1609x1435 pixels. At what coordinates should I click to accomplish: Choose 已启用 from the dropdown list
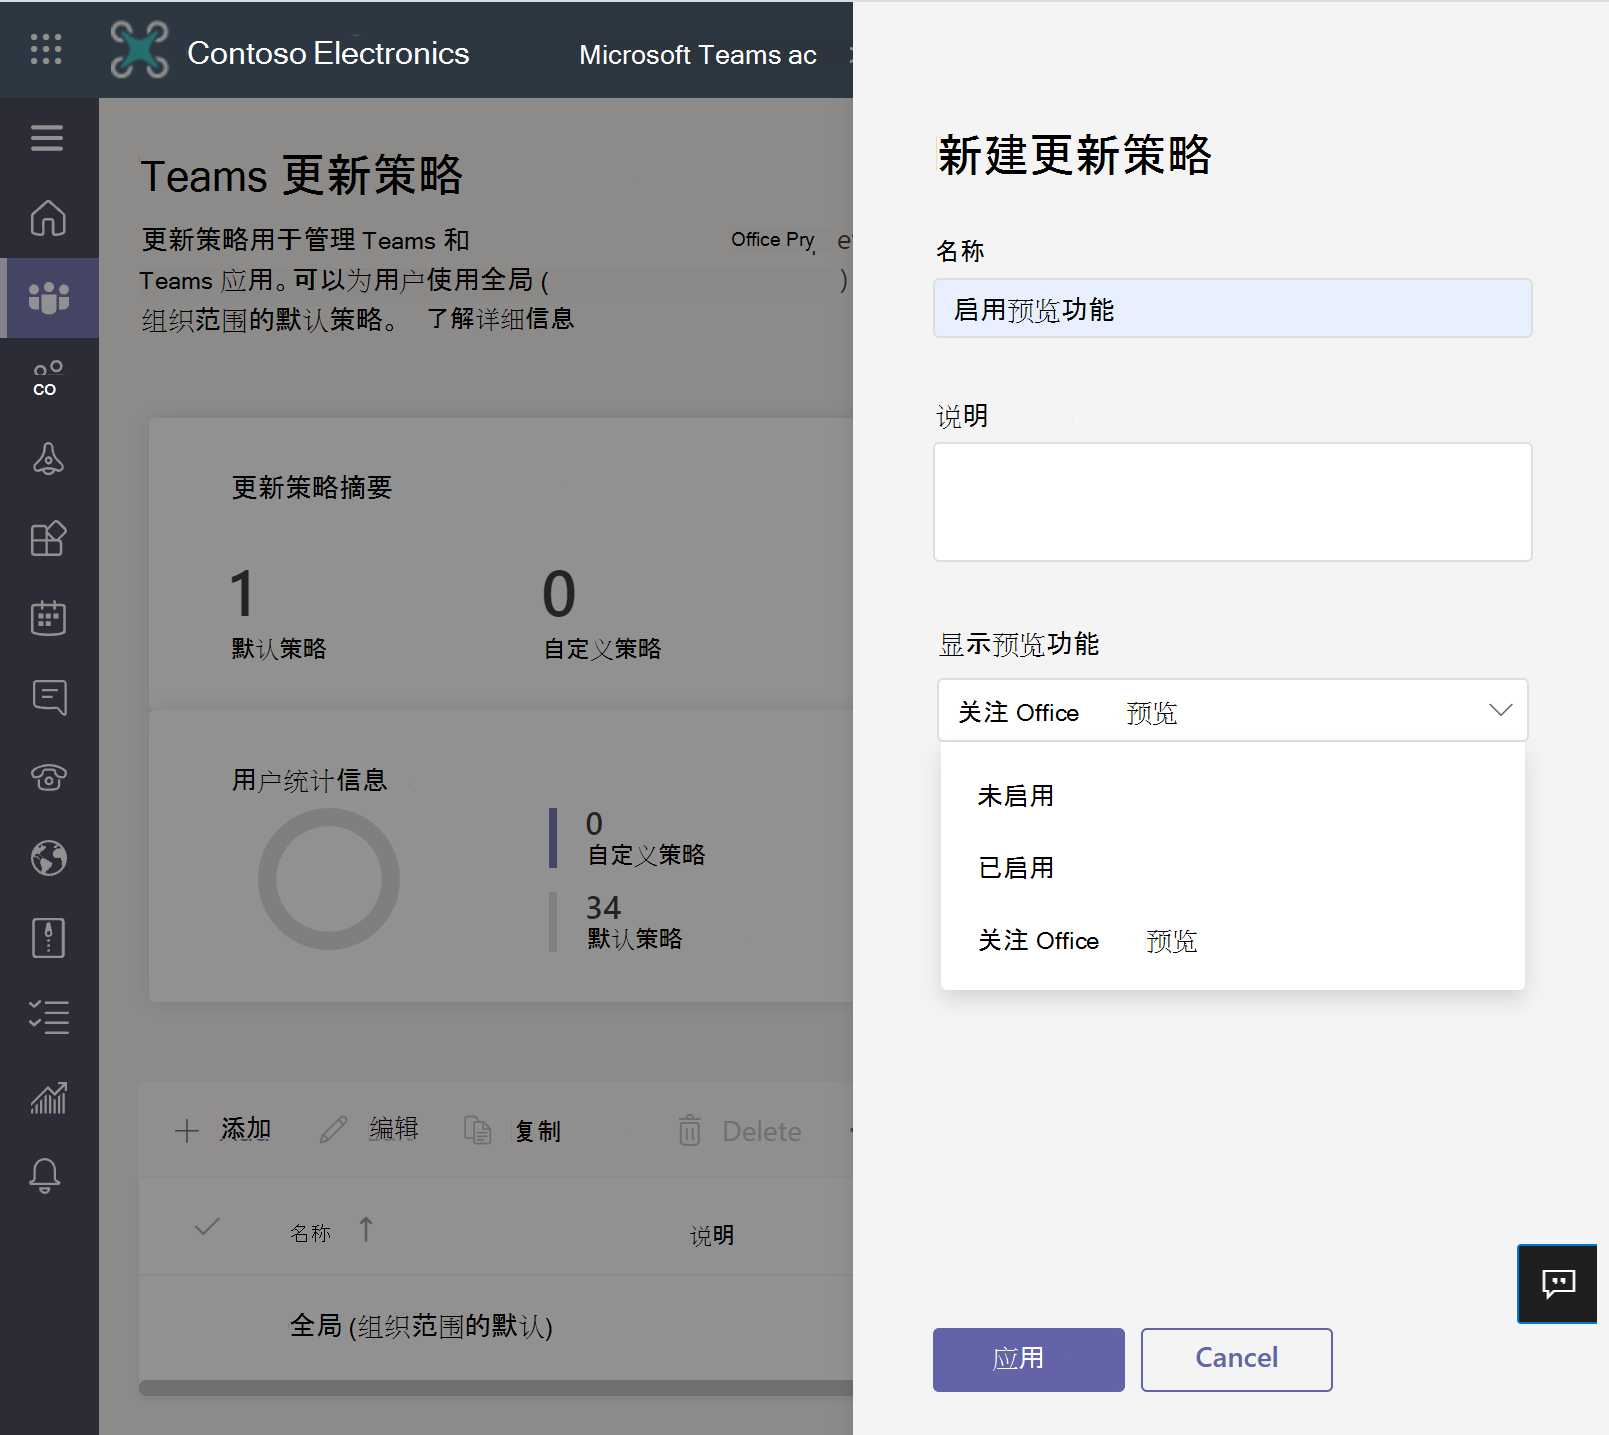[x=1232, y=868]
